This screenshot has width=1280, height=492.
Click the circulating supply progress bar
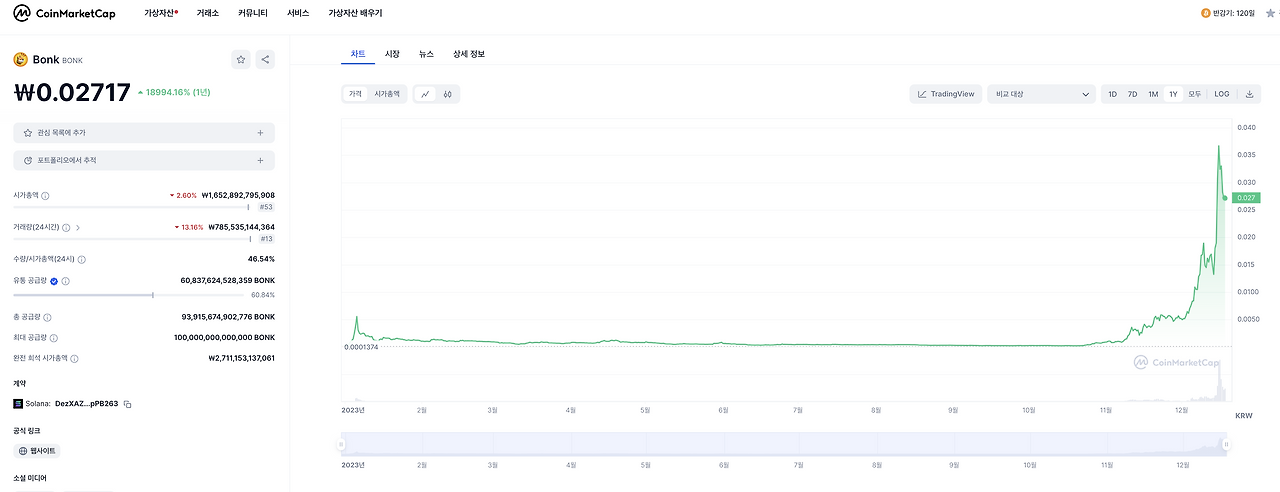coord(129,295)
